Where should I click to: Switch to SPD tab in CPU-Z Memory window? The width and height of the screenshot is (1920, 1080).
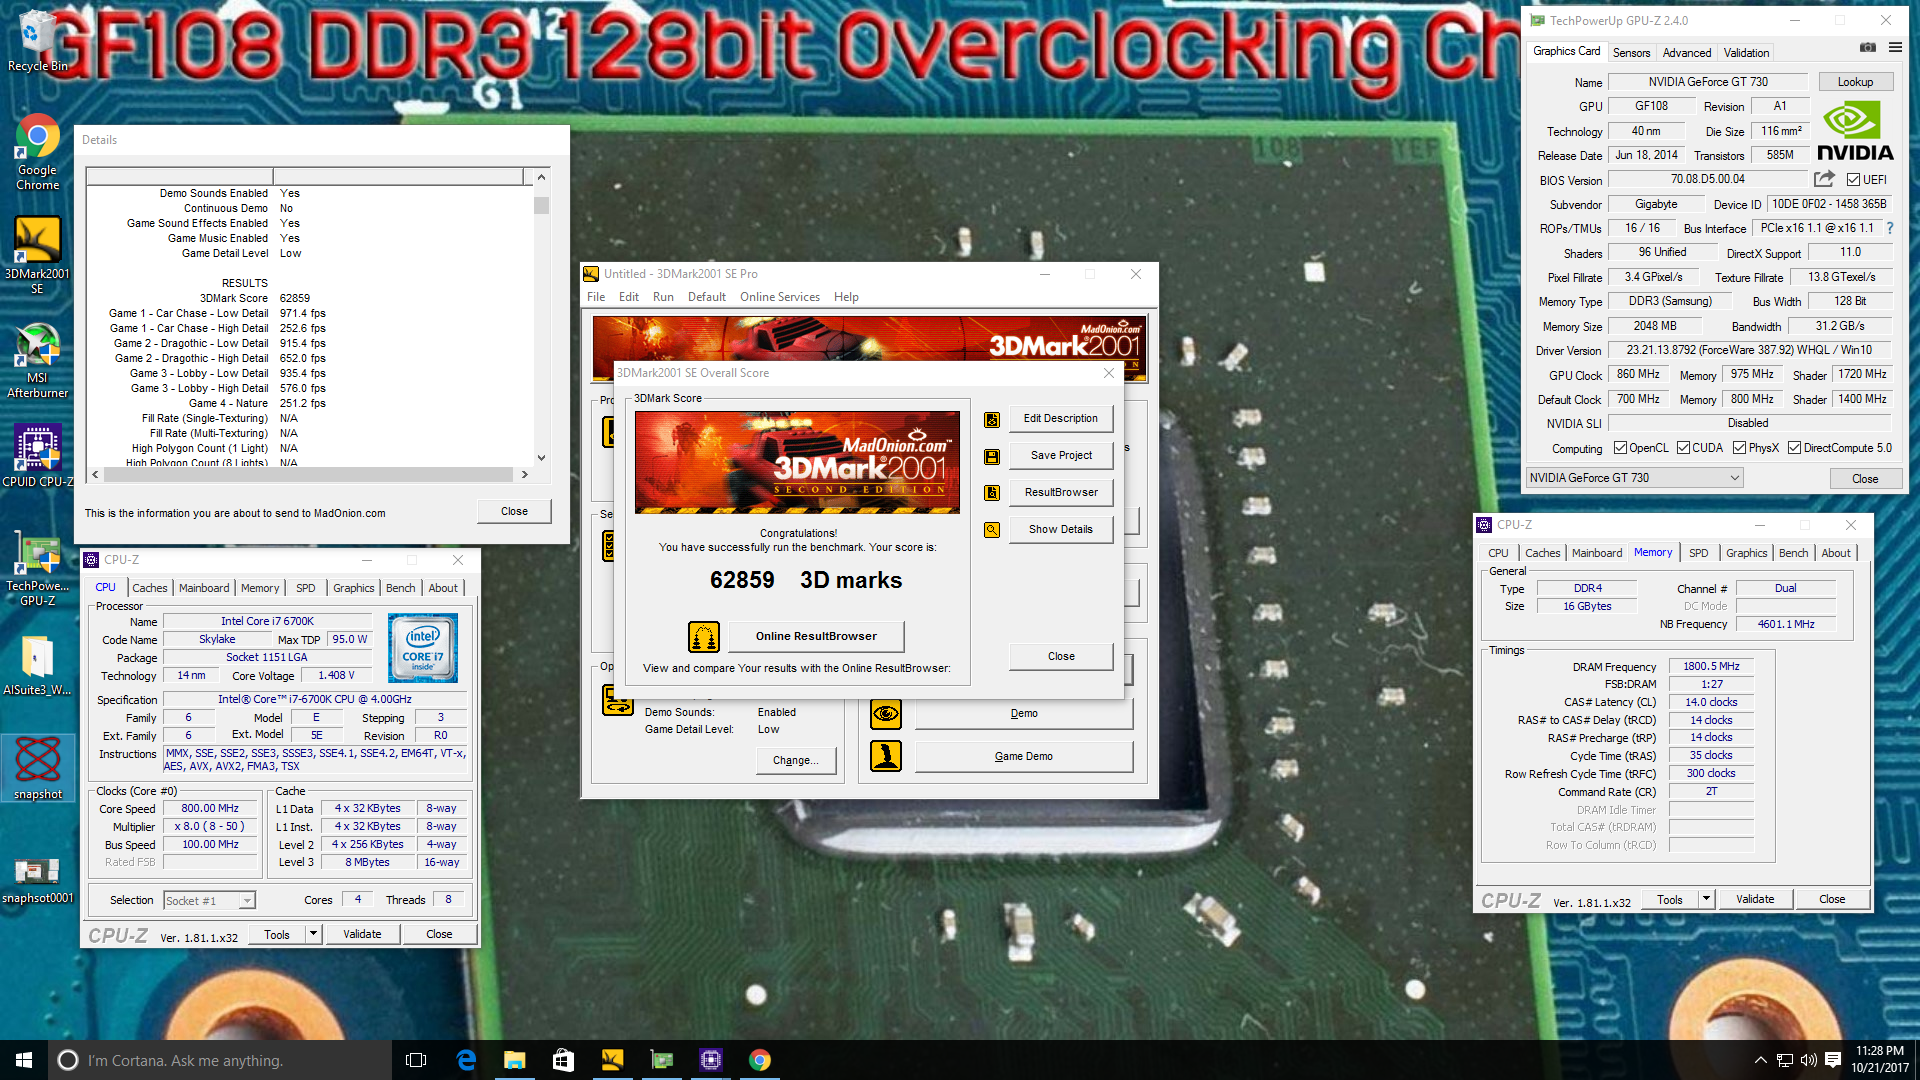click(x=1698, y=553)
